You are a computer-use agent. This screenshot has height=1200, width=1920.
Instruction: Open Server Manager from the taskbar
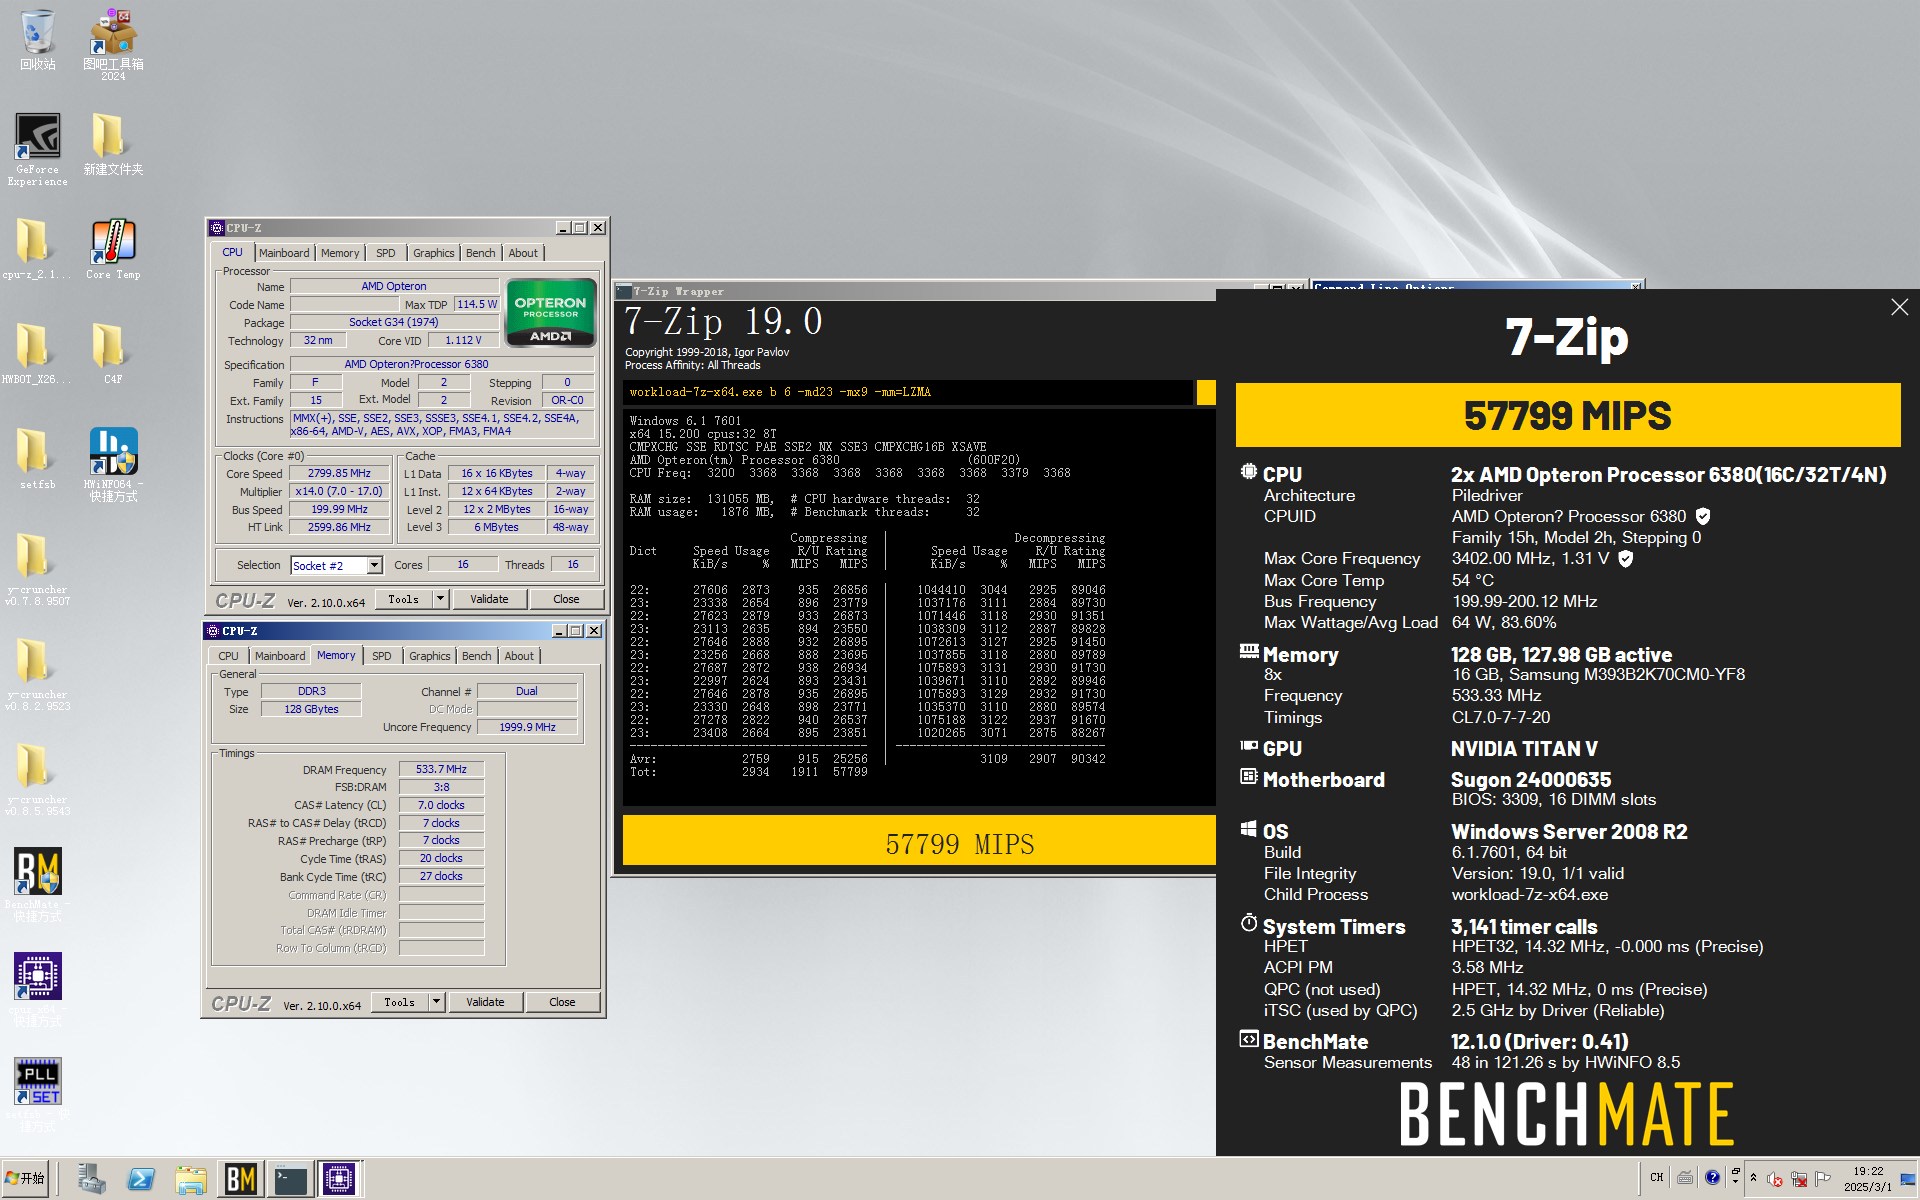point(91,1179)
